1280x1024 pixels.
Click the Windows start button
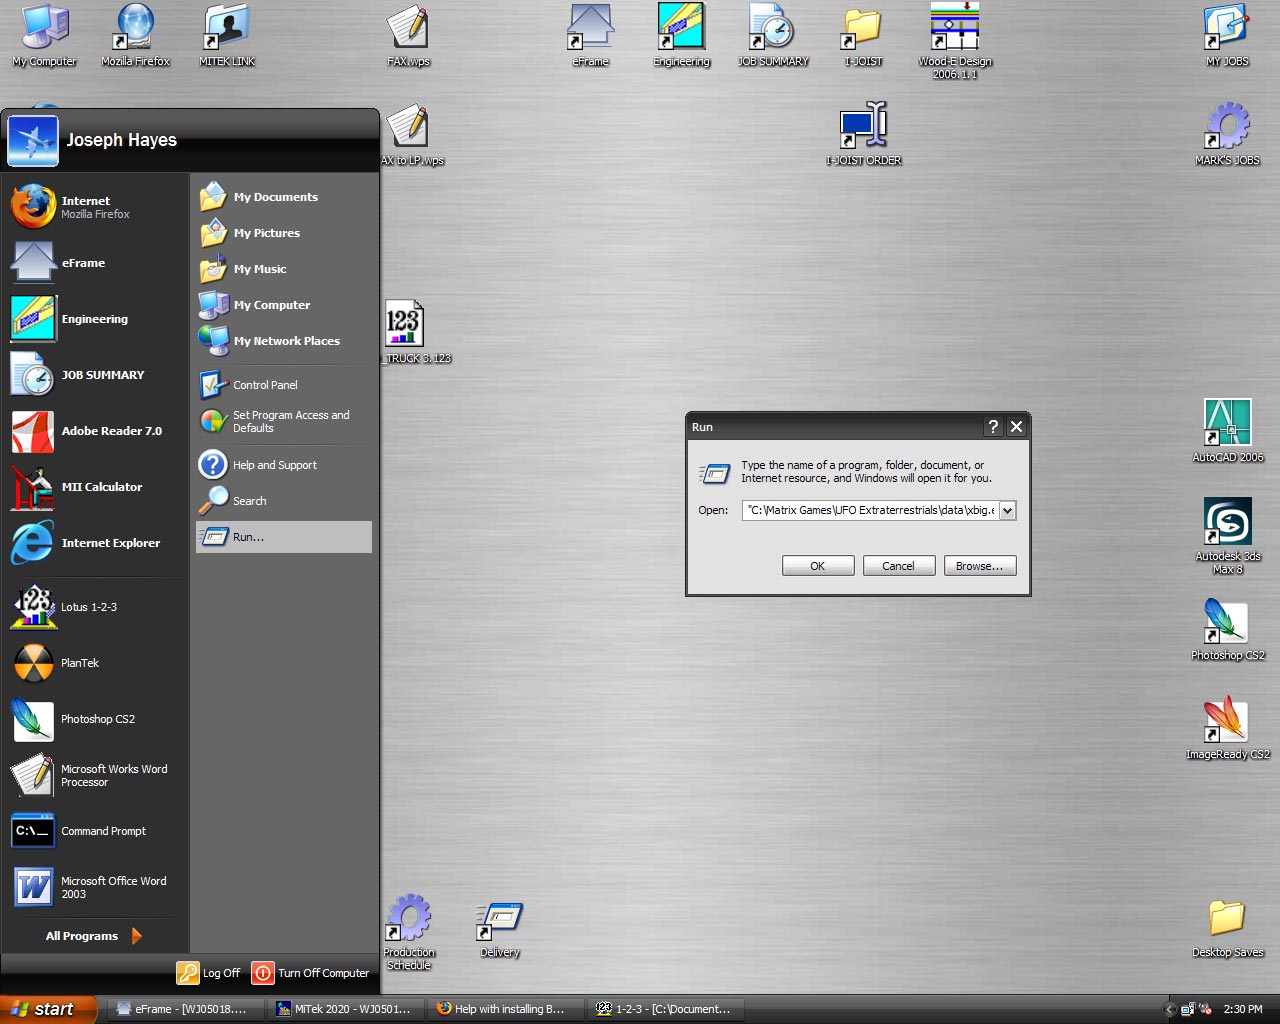[x=48, y=1009]
